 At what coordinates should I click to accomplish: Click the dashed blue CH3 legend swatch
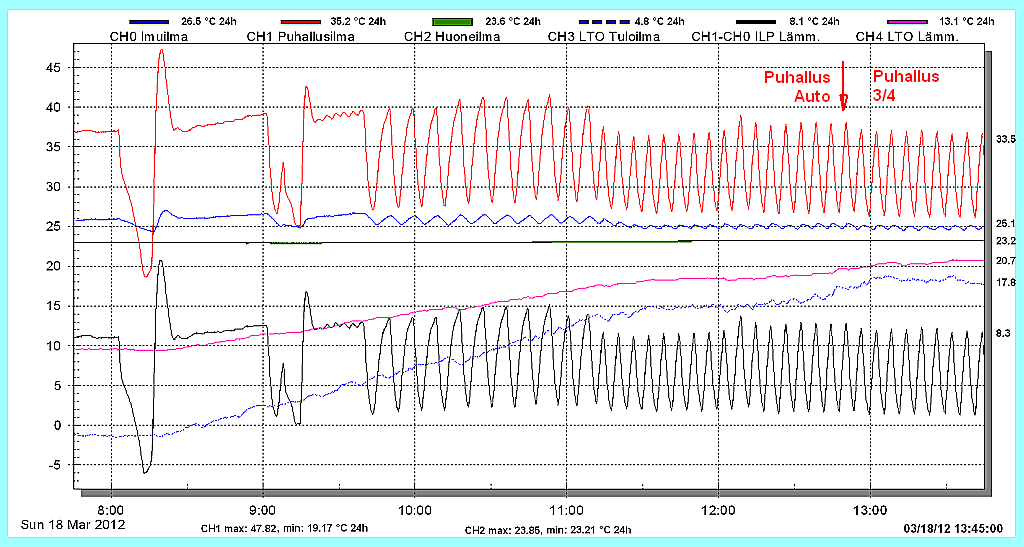click(605, 22)
